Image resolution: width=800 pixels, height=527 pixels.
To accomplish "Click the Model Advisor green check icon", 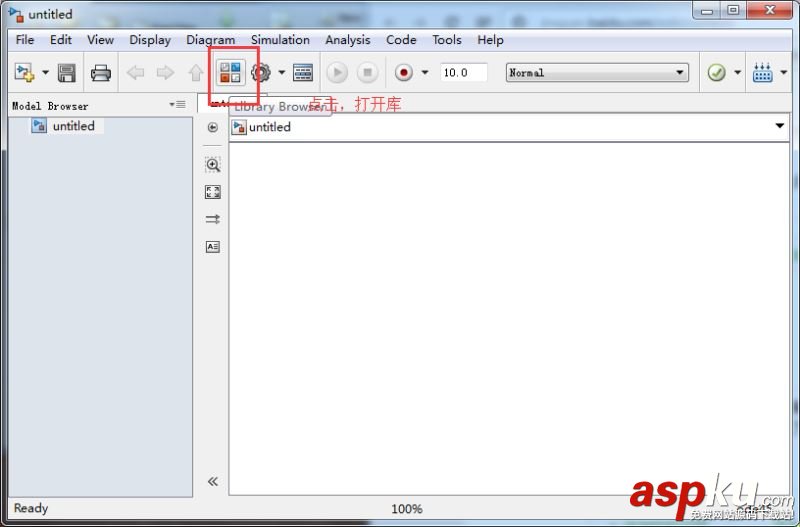I will (716, 72).
